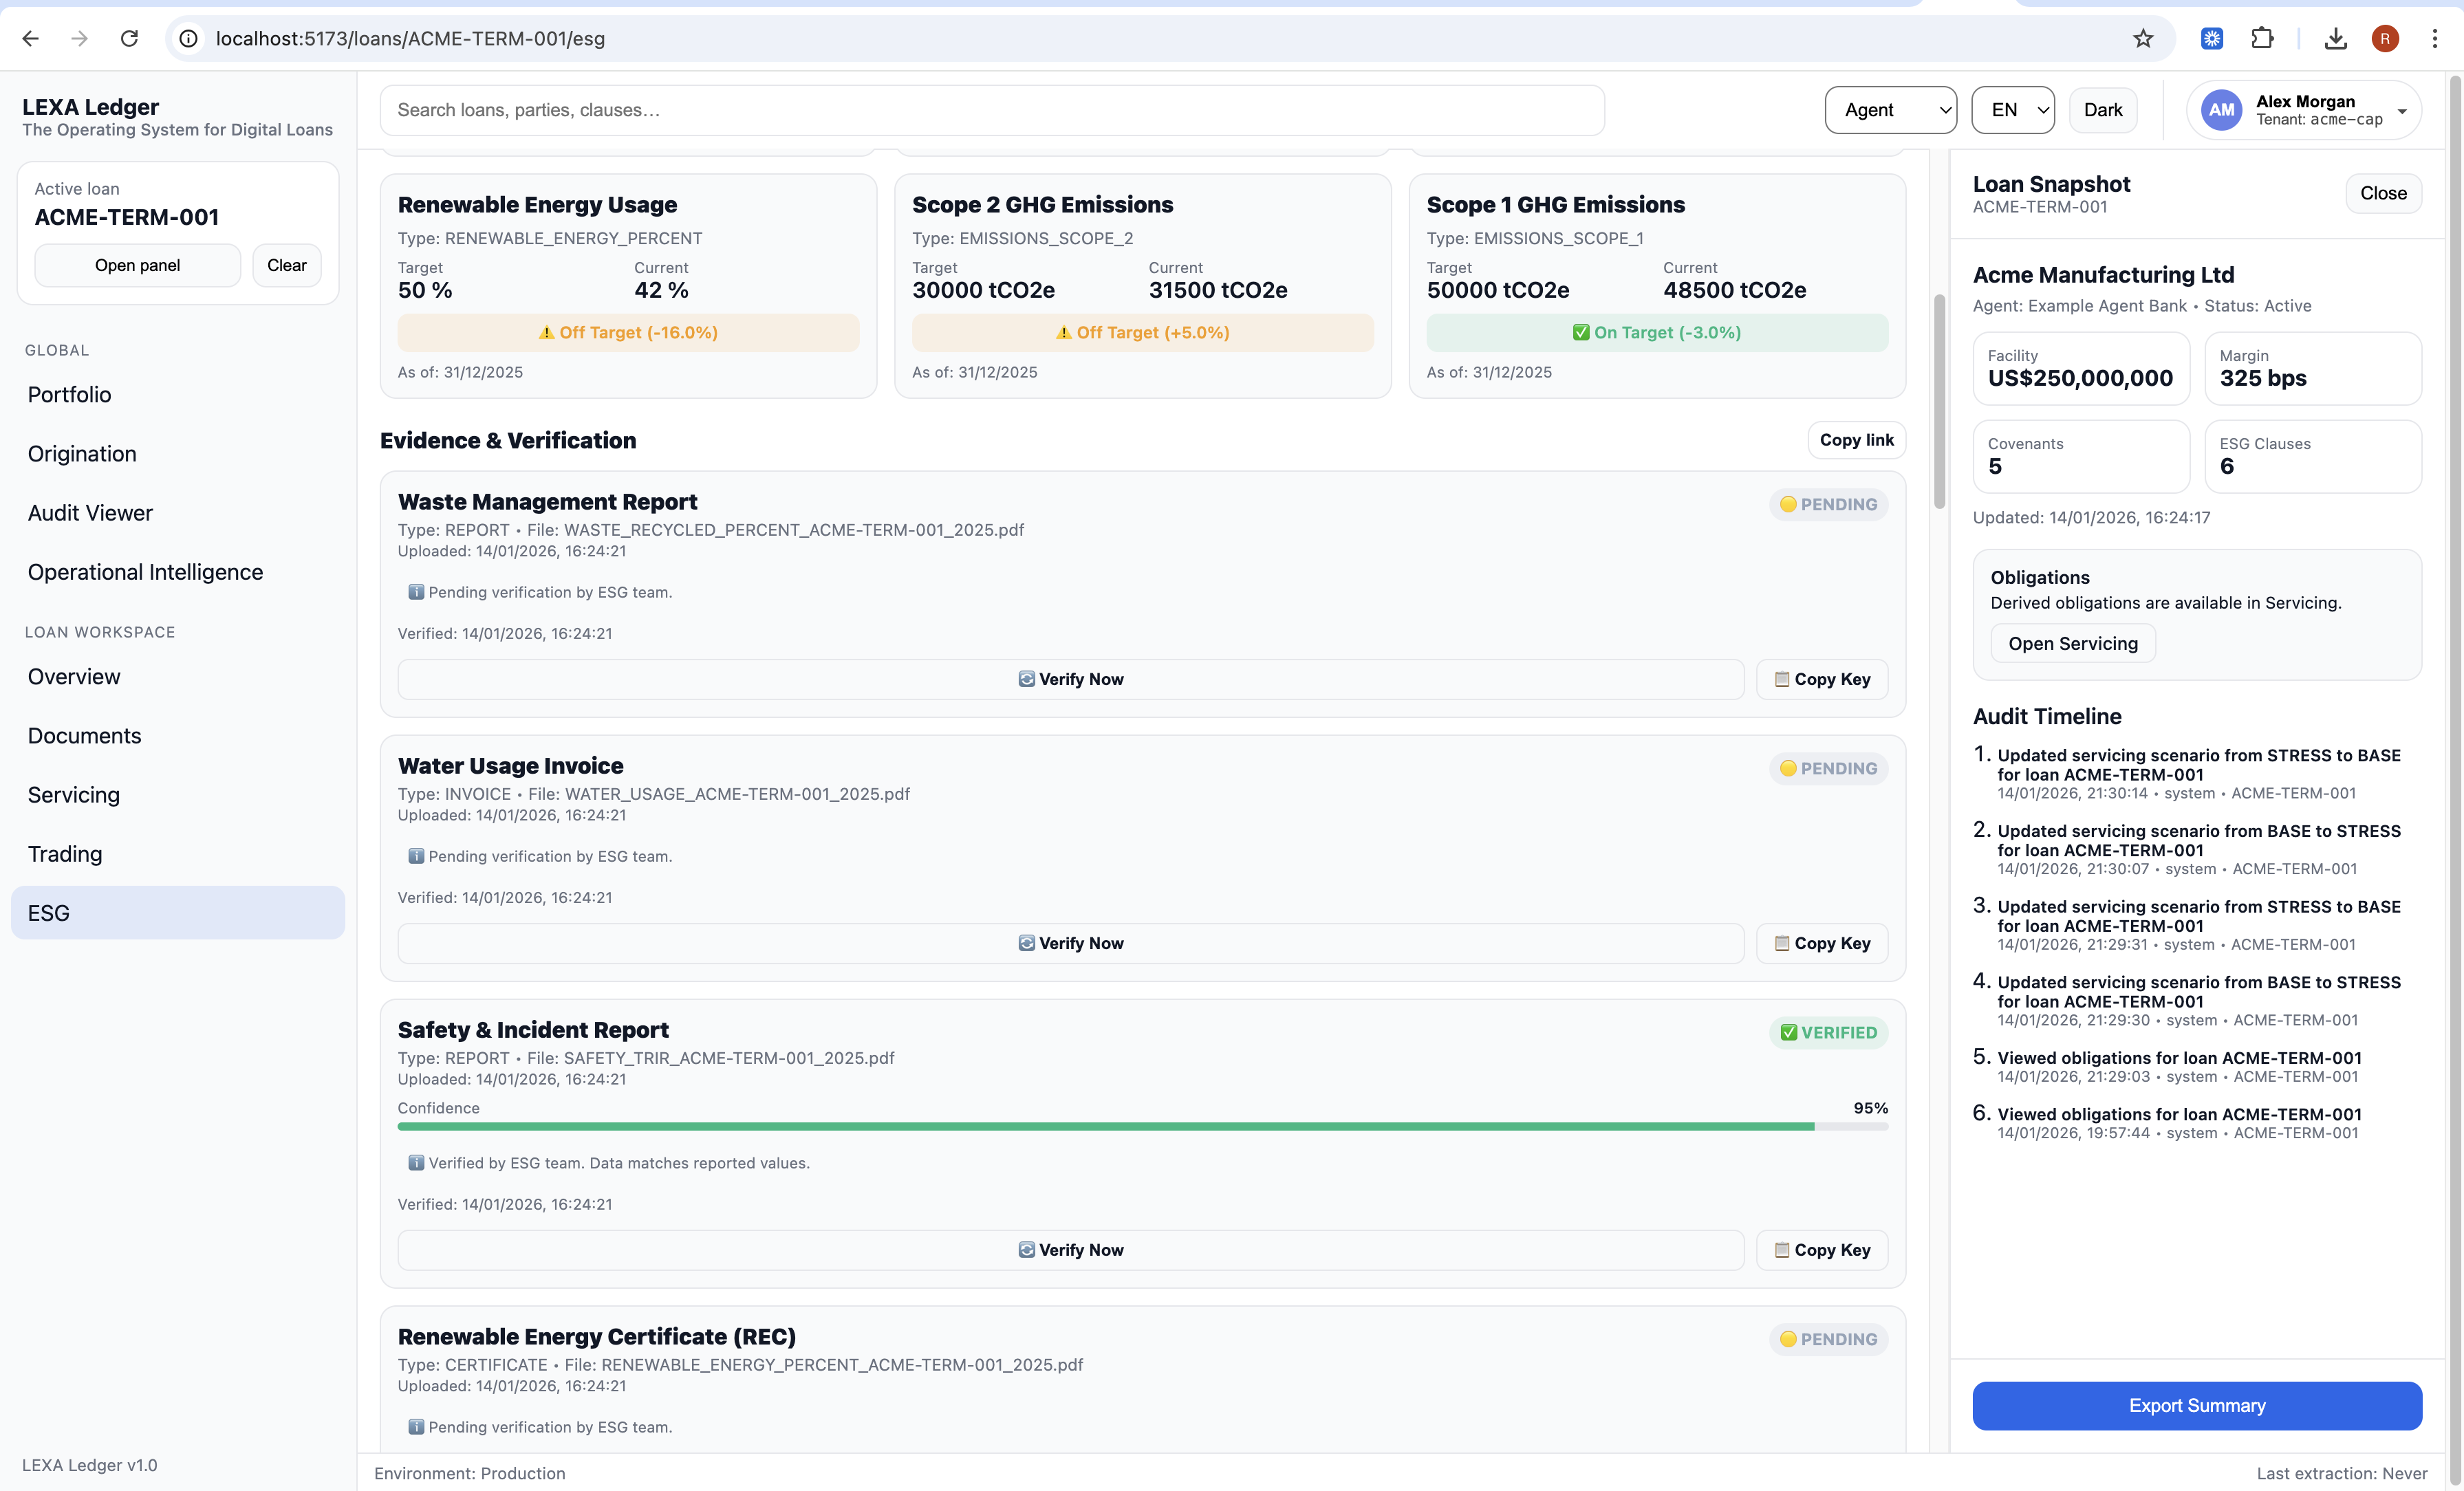This screenshot has width=2464, height=1491.
Task: Open Audit Viewer in sidebar
Action: coord(90,513)
